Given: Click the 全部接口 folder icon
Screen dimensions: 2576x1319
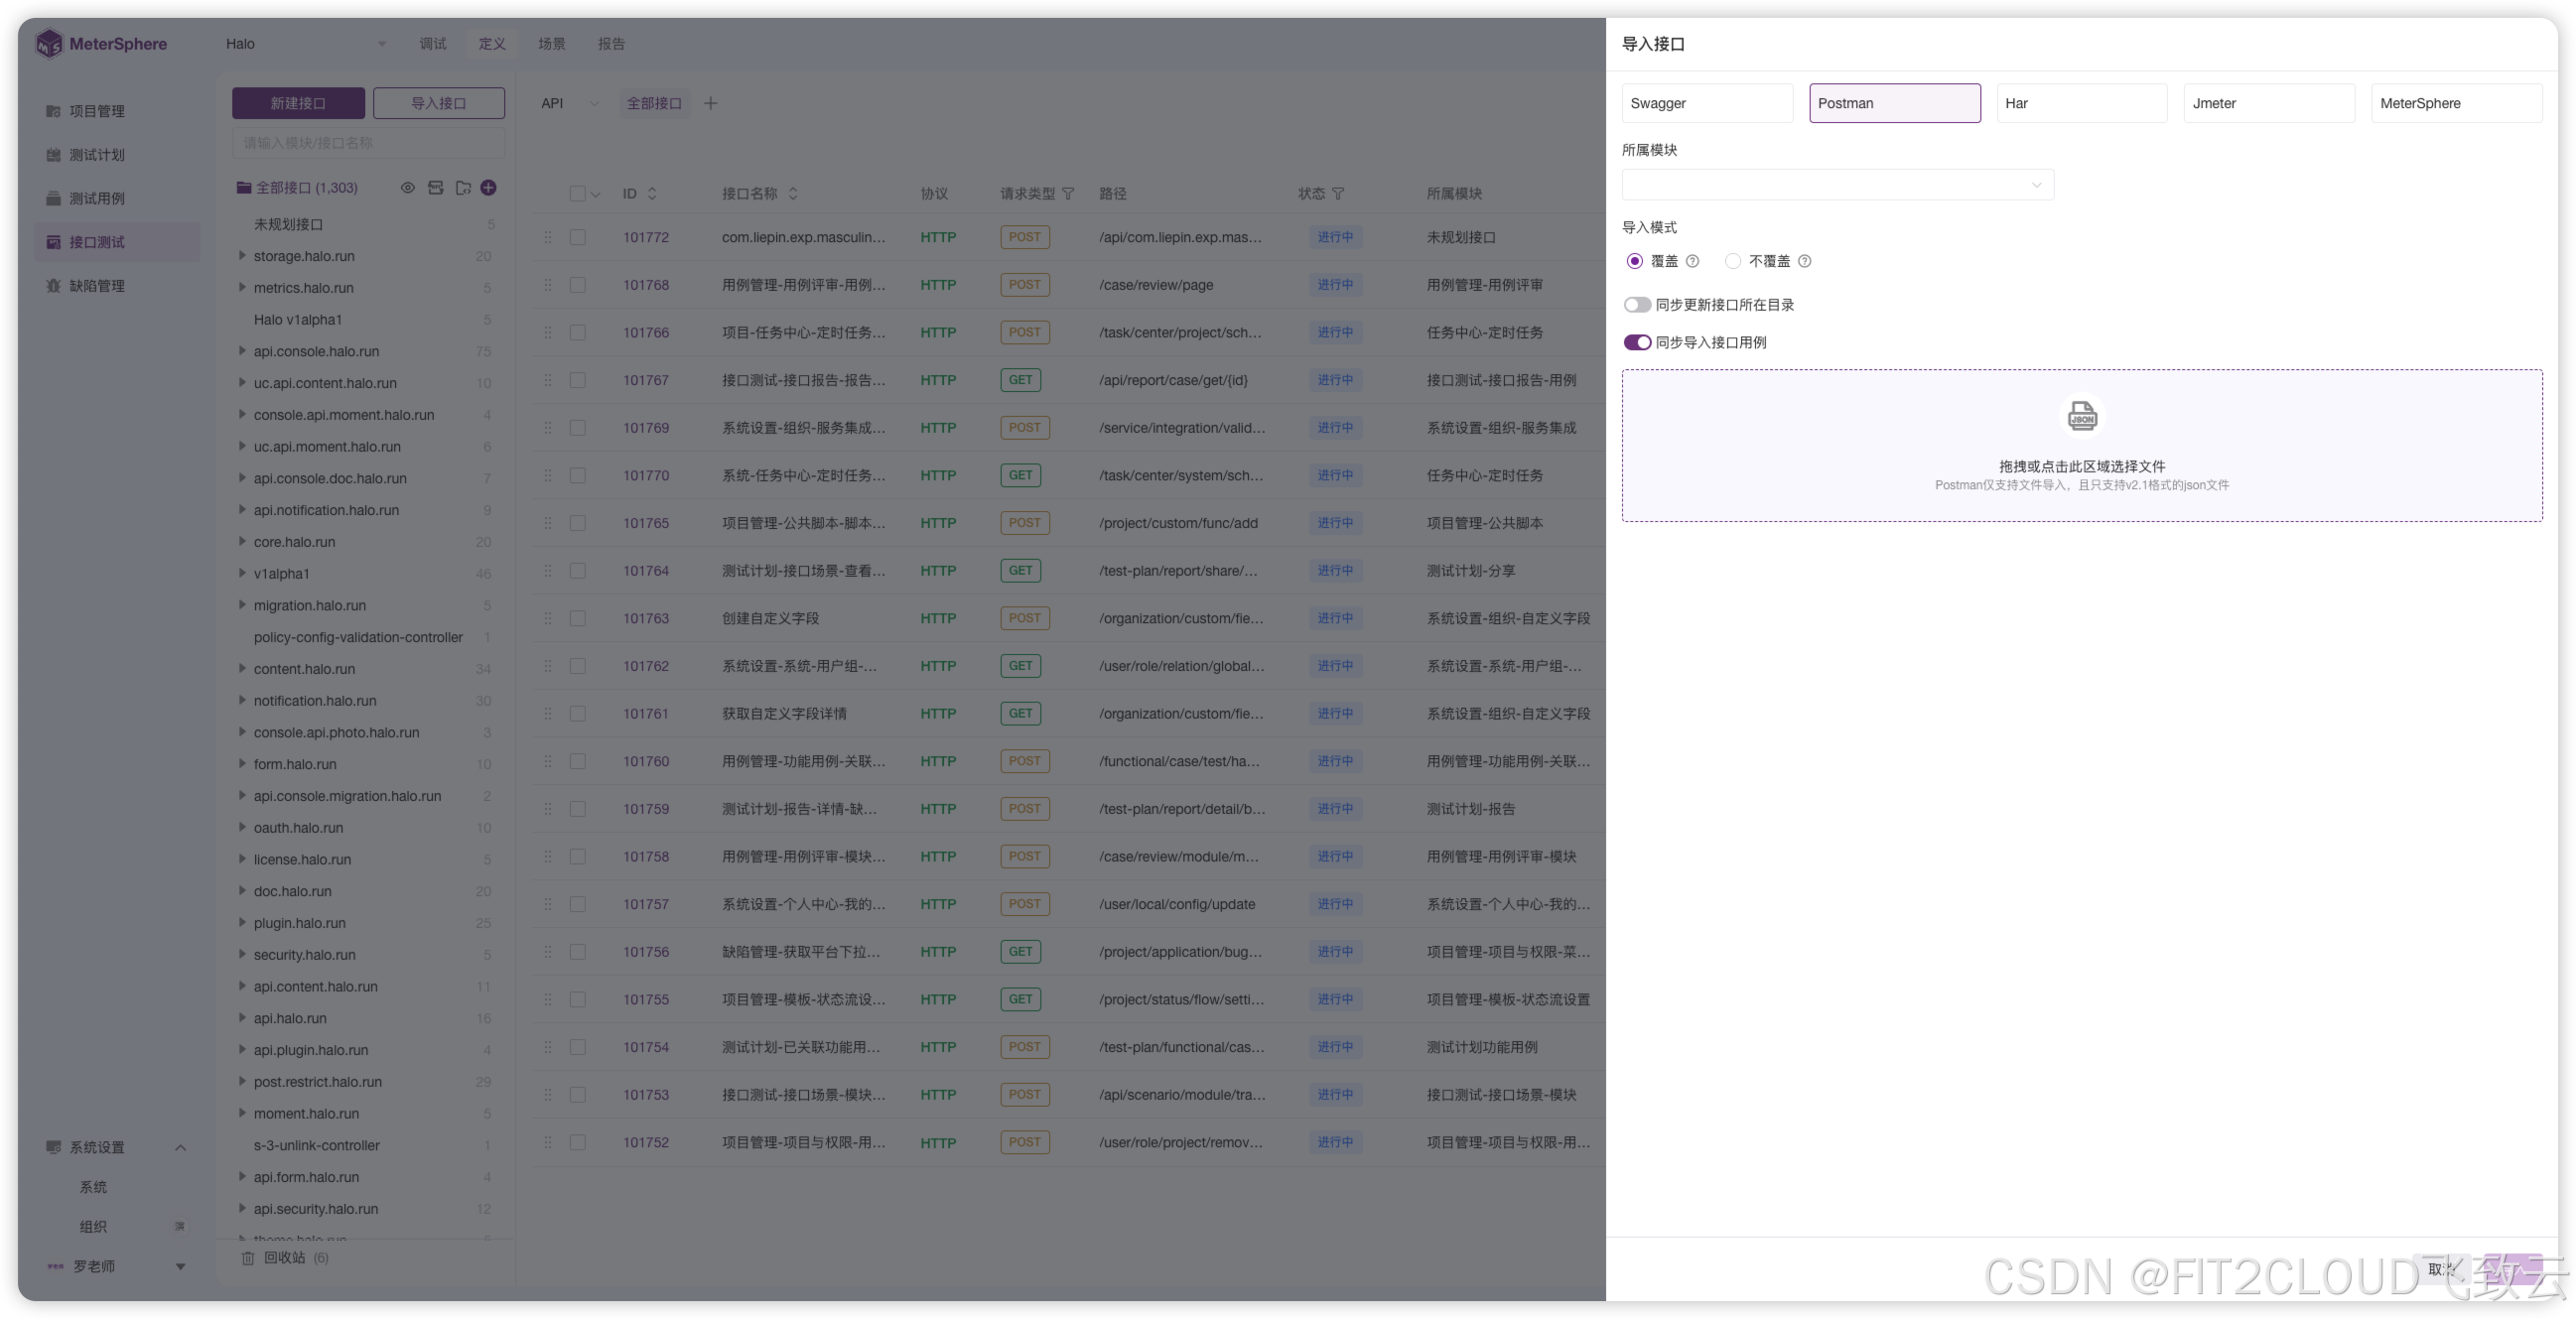Looking at the screenshot, I should 244,188.
